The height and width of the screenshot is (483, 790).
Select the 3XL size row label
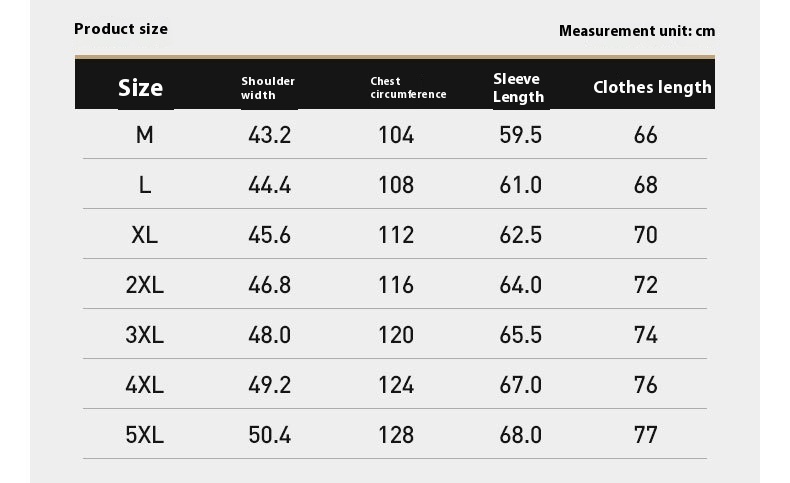145,335
